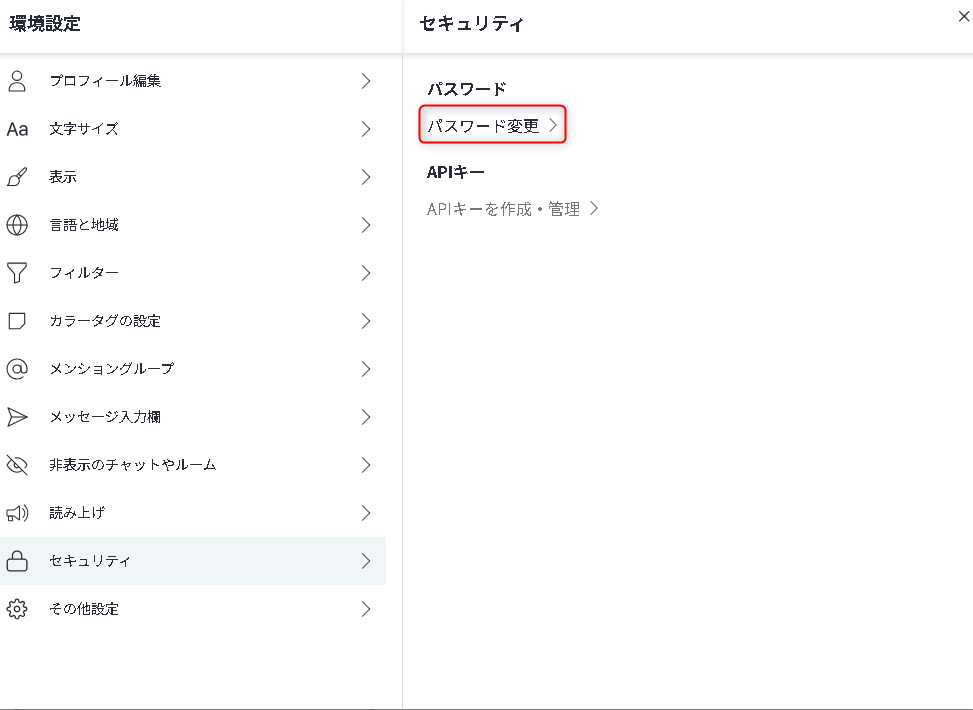The width and height of the screenshot is (973, 710).
Task: Click the gear icon for other settings
Action: click(x=17, y=609)
